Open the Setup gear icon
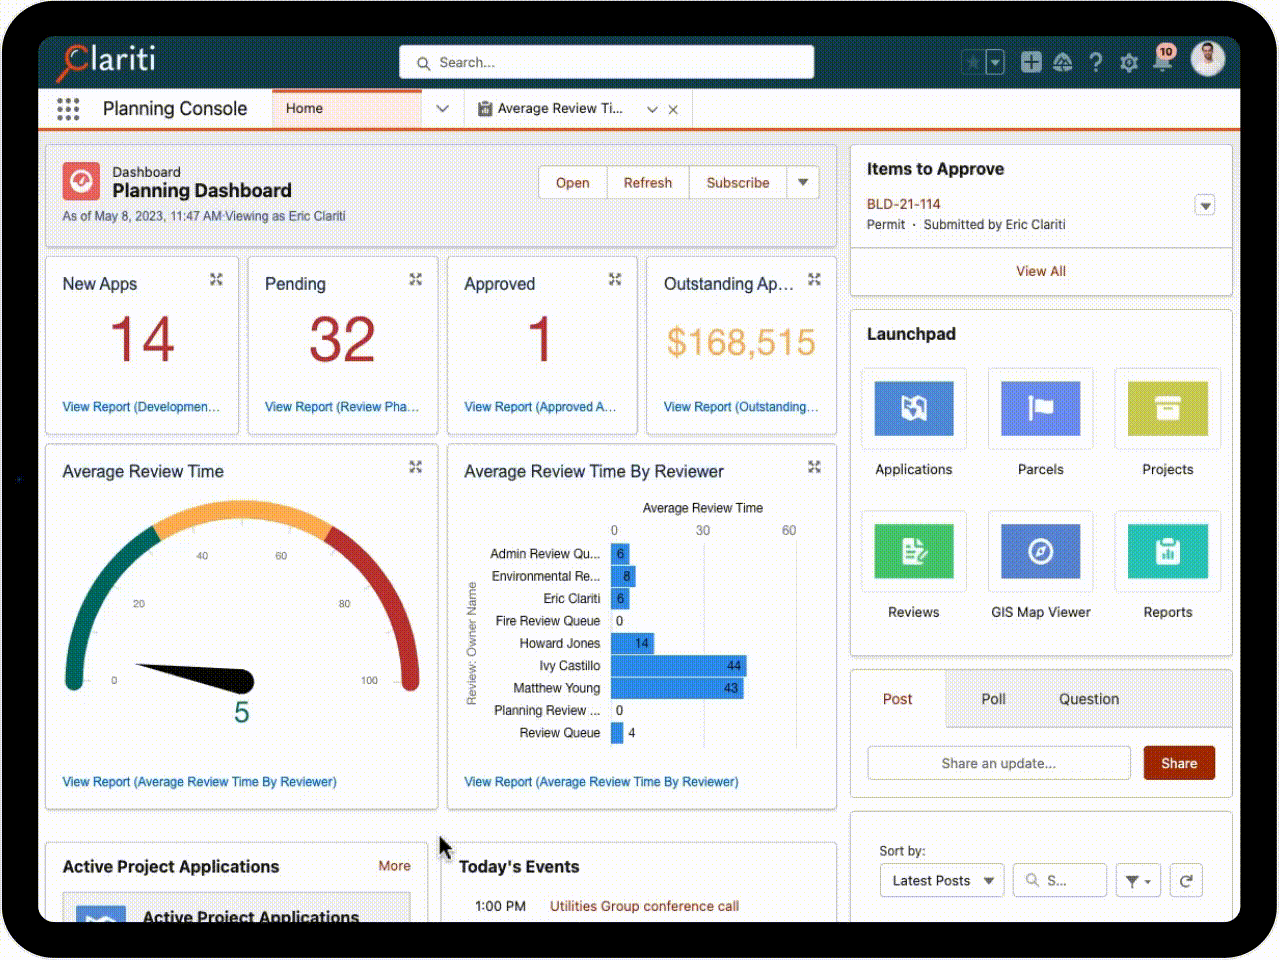The height and width of the screenshot is (960, 1280). (x=1129, y=62)
